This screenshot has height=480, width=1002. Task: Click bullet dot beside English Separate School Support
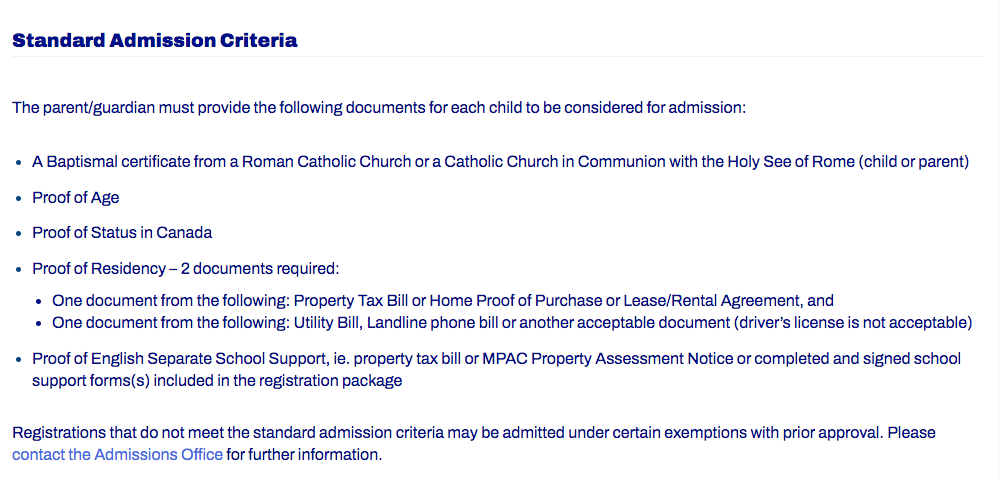point(19,360)
